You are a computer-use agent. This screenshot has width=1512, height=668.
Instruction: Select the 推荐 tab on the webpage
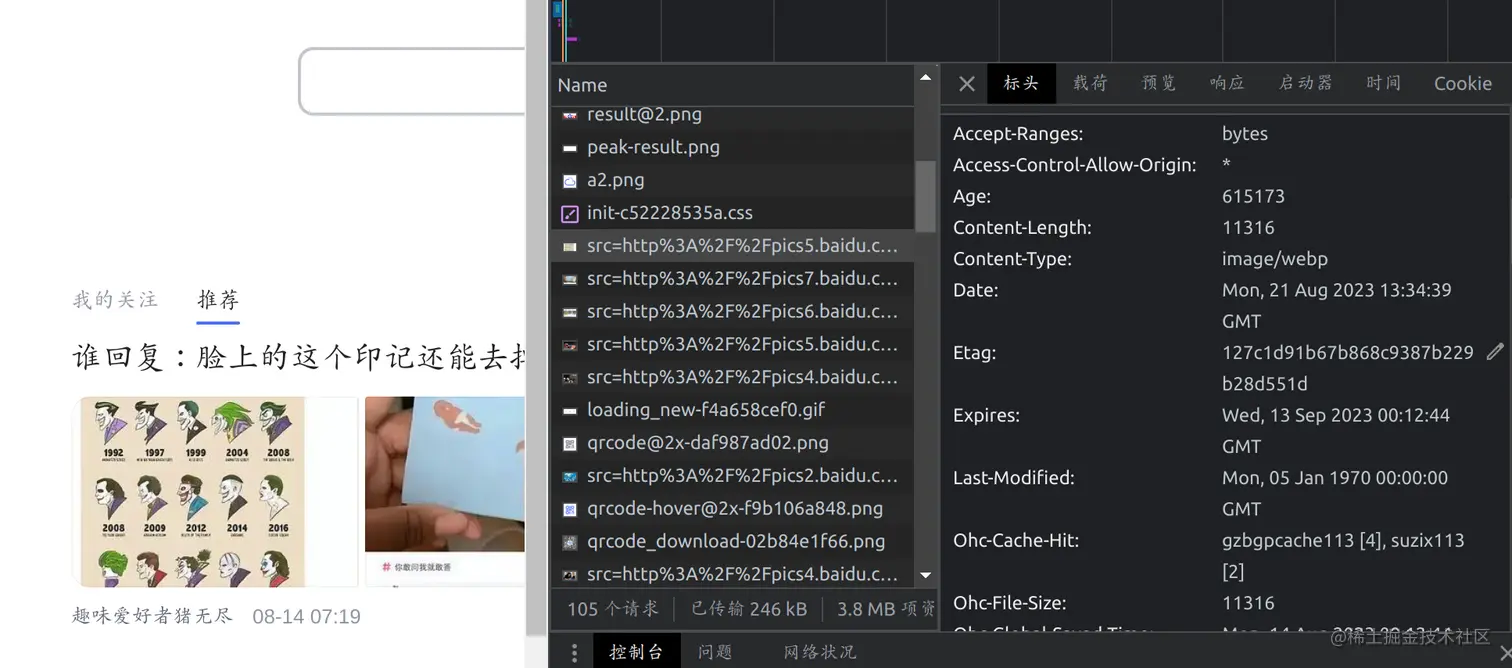[x=217, y=300]
